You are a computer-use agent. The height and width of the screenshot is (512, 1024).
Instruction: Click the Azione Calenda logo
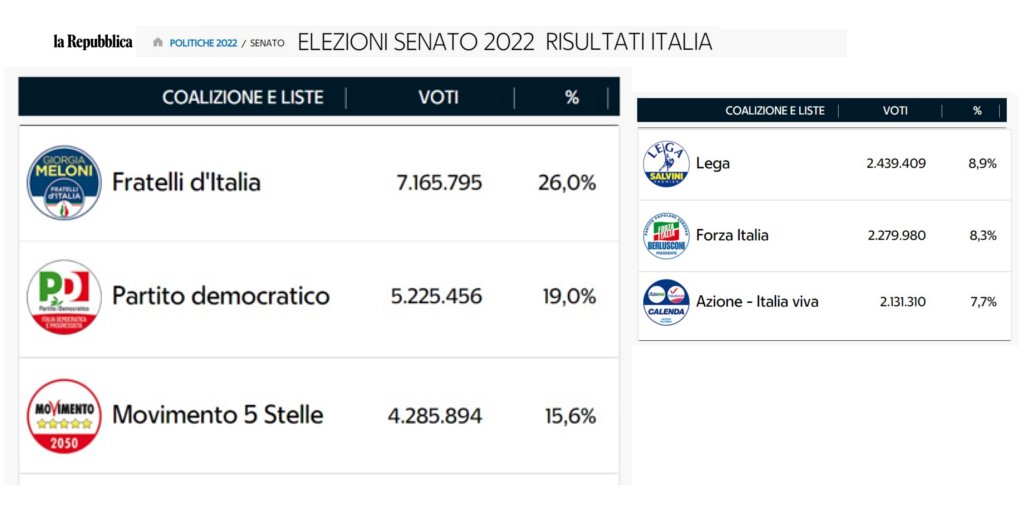pyautogui.click(x=666, y=302)
